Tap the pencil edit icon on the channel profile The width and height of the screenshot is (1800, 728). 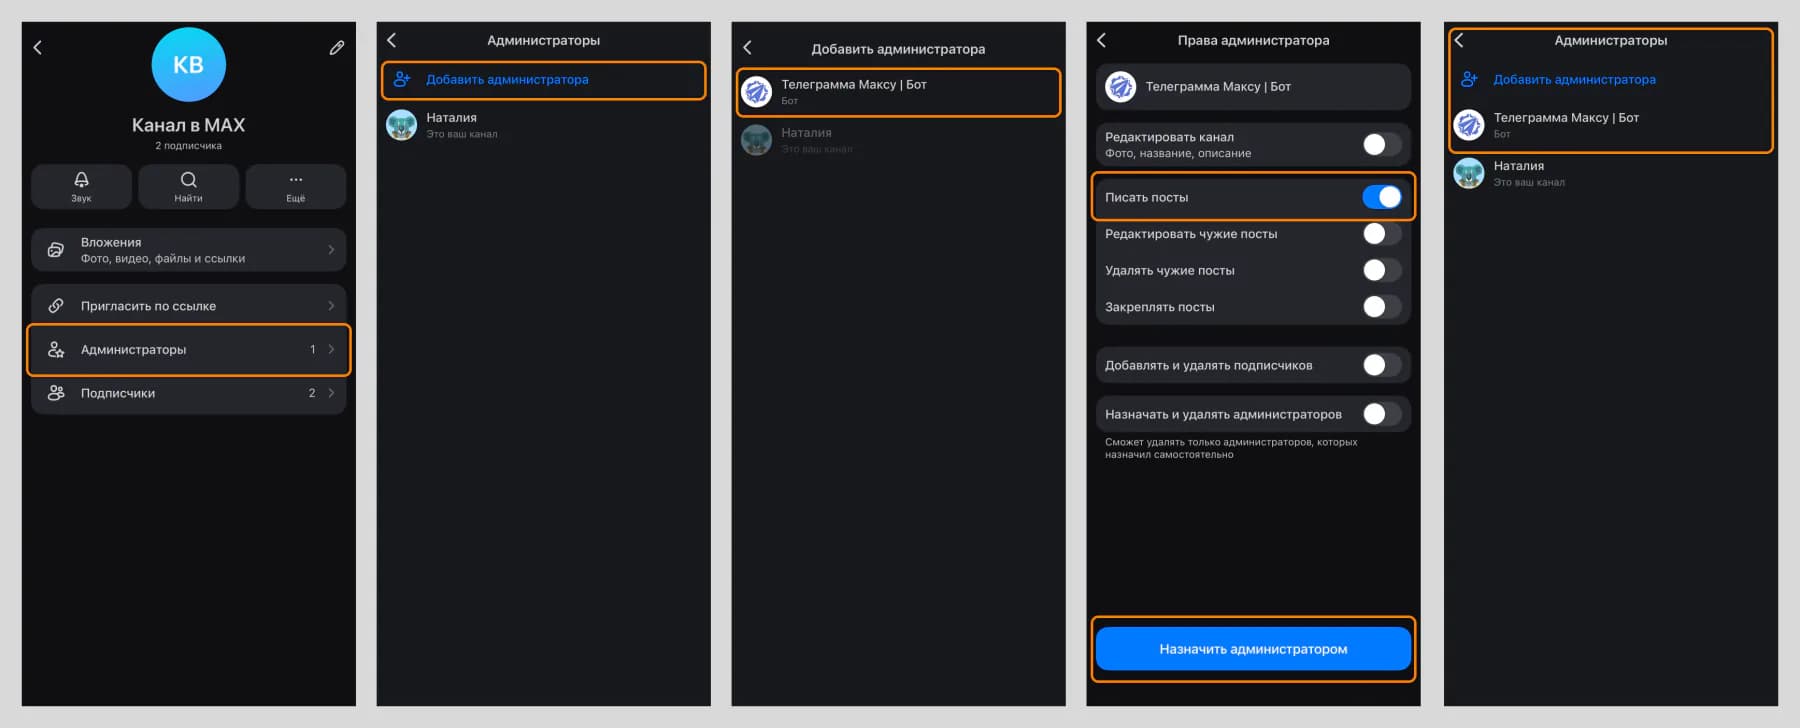(x=337, y=47)
